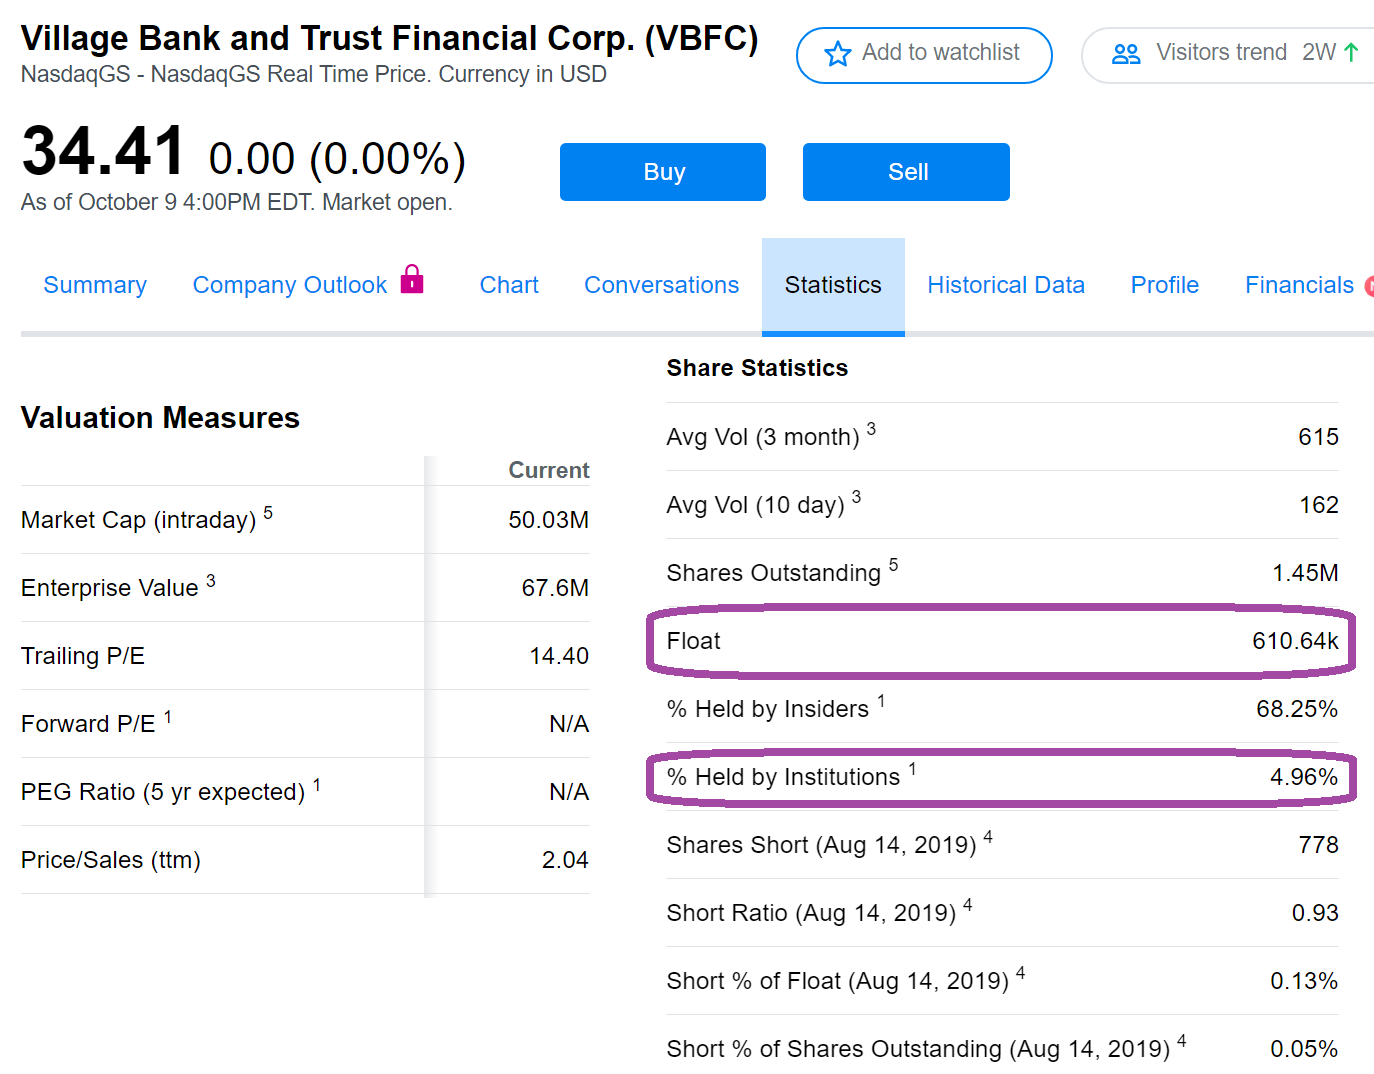Click the blue Sell button
This screenshot has height=1074, width=1374.
[x=906, y=172]
